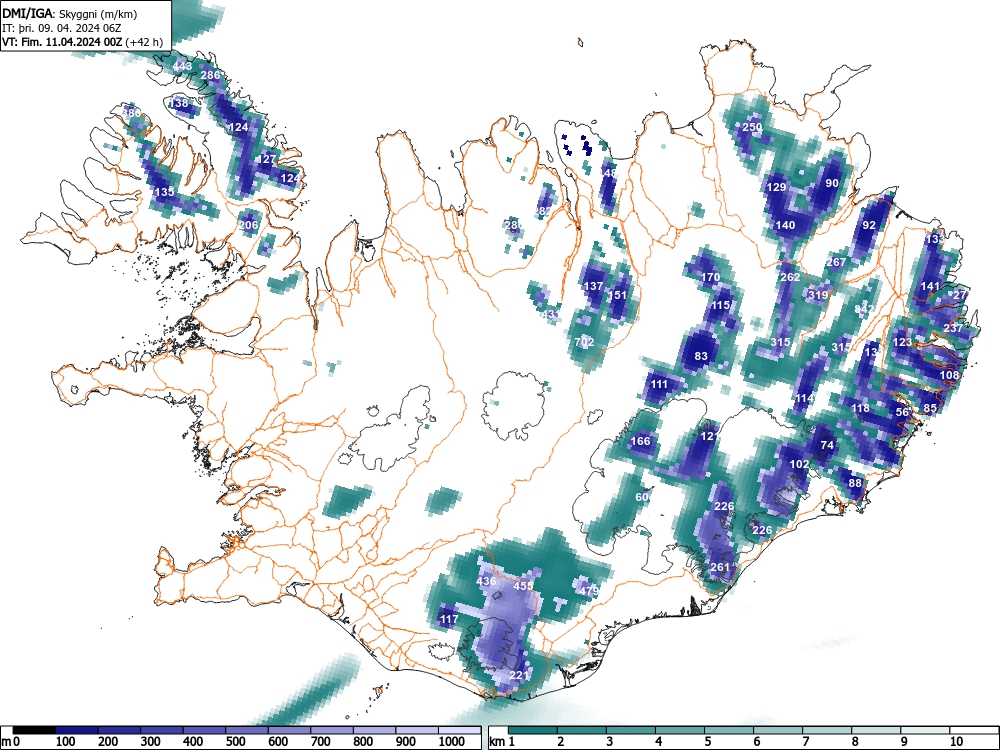Click the visibility value 237 on the map

(953, 328)
